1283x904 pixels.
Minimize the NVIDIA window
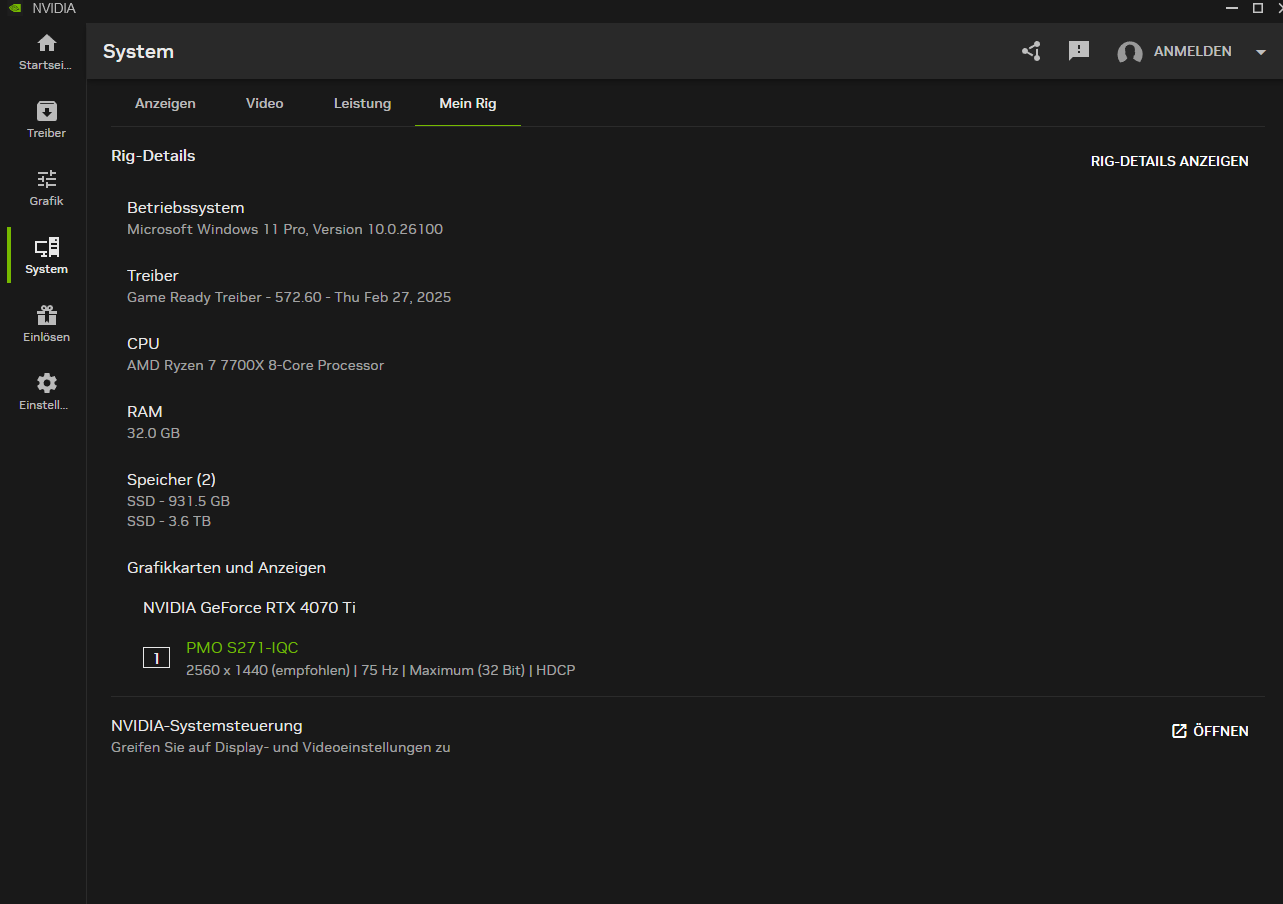coord(1233,8)
